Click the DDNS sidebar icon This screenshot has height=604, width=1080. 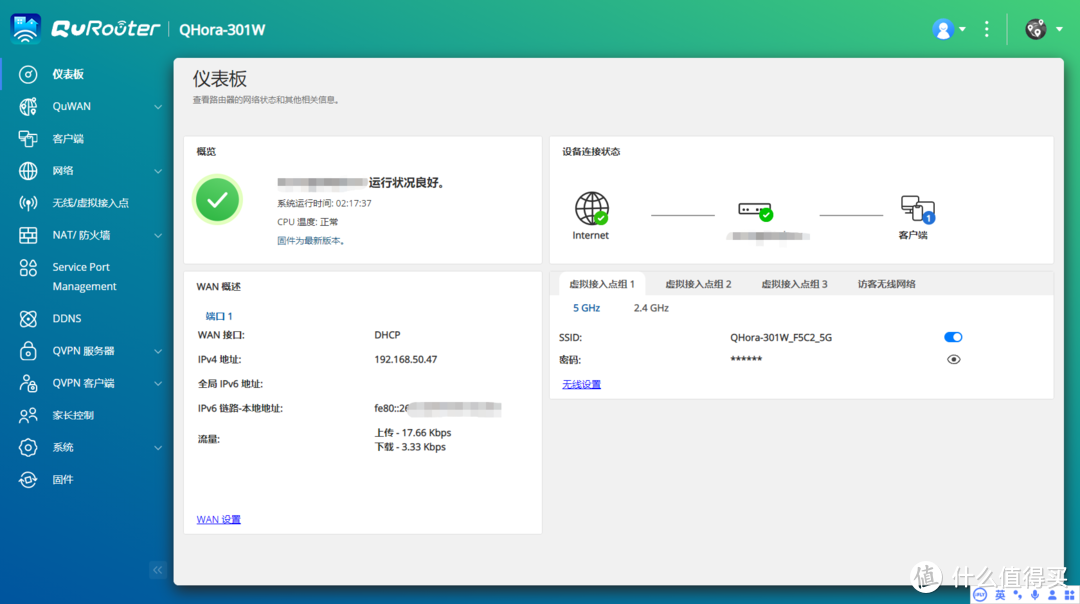pos(27,318)
